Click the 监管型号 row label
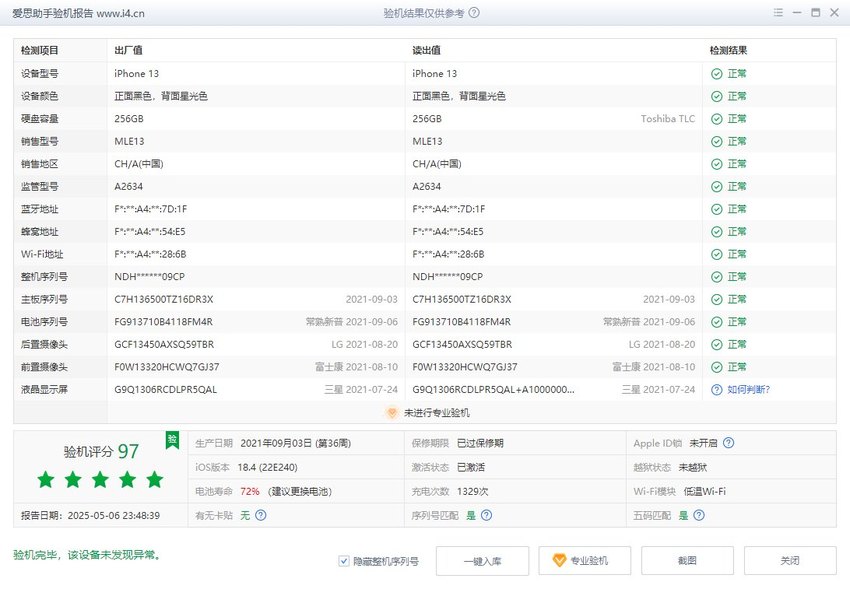 pyautogui.click(x=40, y=186)
